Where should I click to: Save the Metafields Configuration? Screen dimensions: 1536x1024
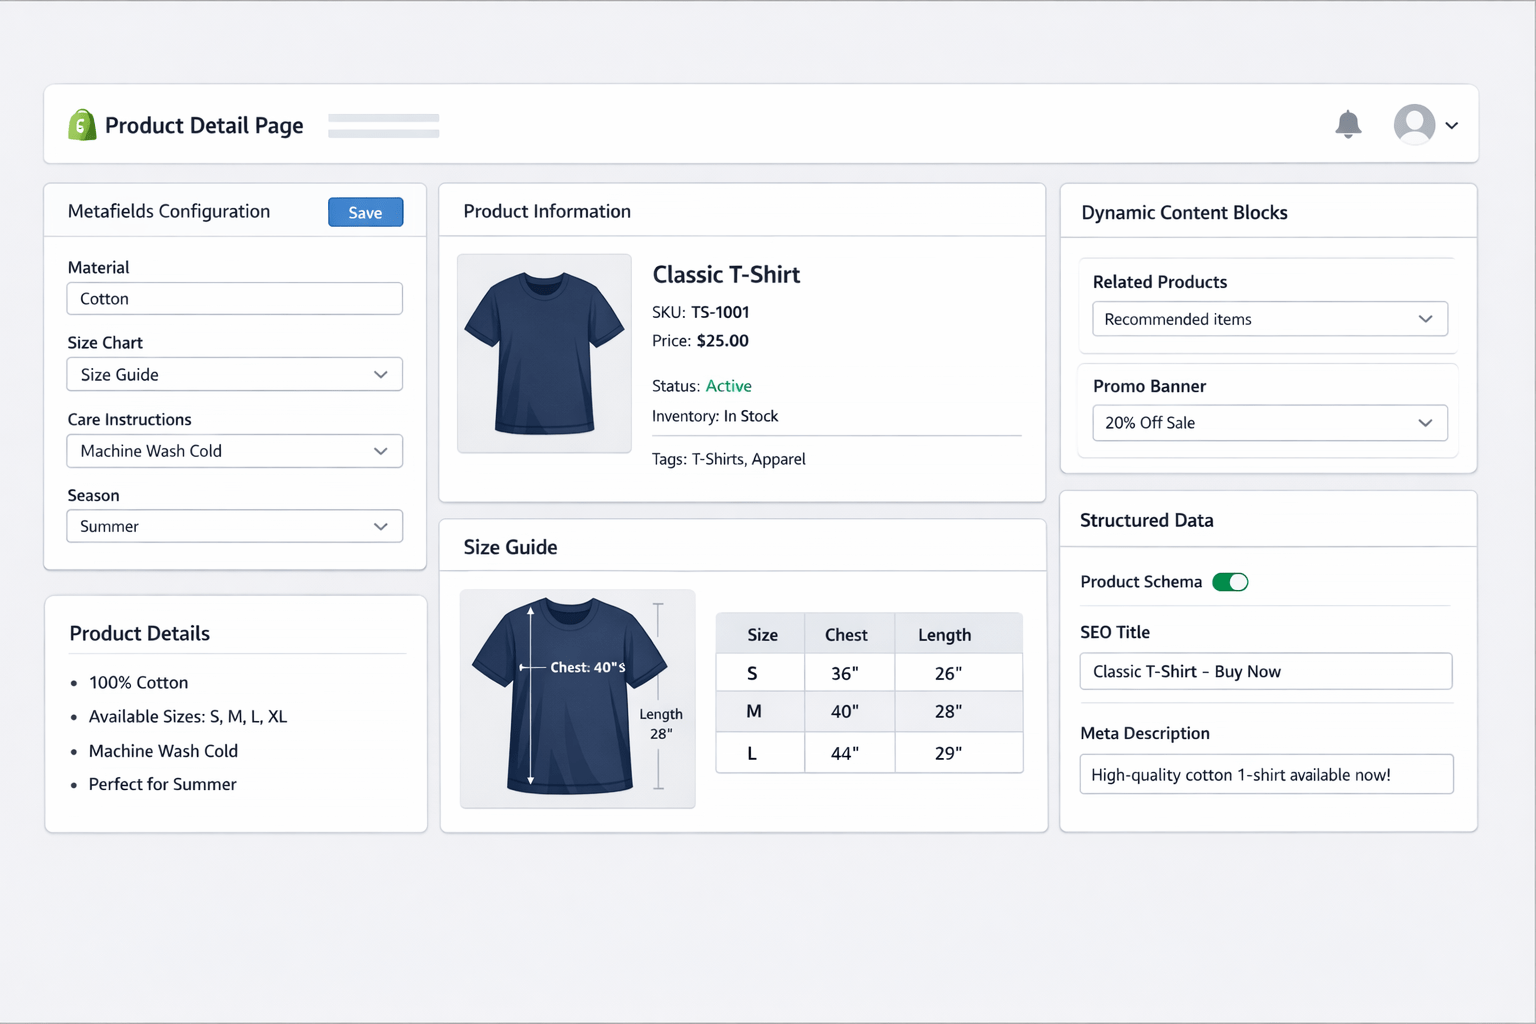(365, 212)
